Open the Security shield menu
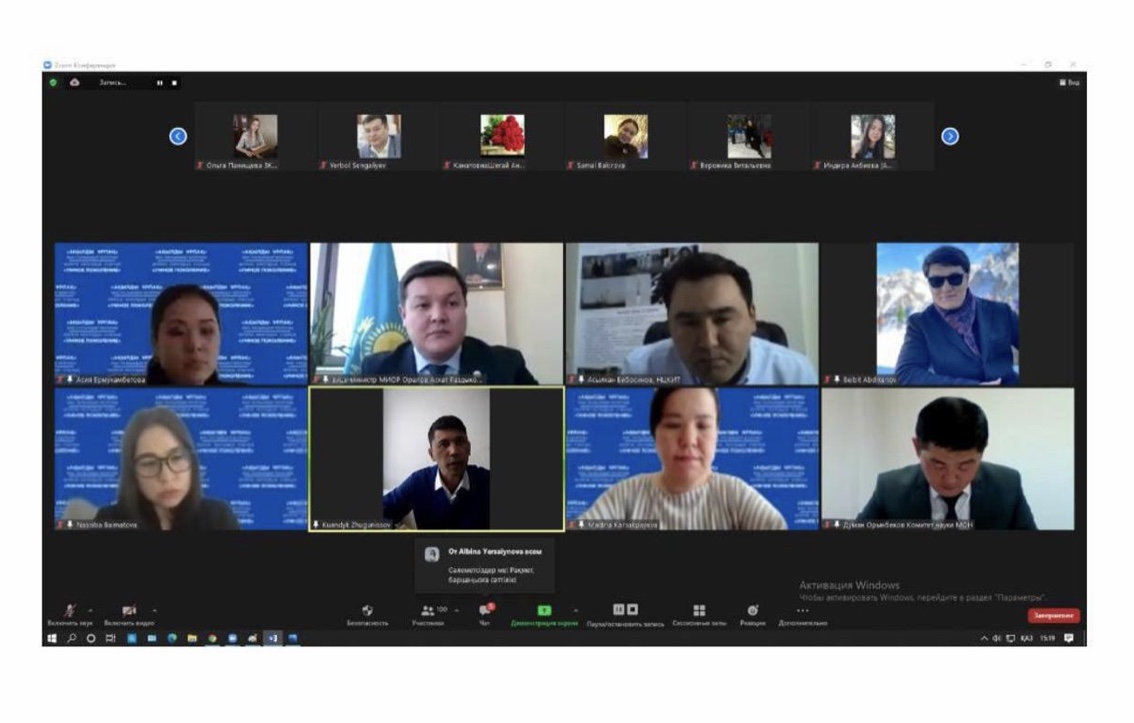This screenshot has height=723, width=1134. [x=367, y=612]
